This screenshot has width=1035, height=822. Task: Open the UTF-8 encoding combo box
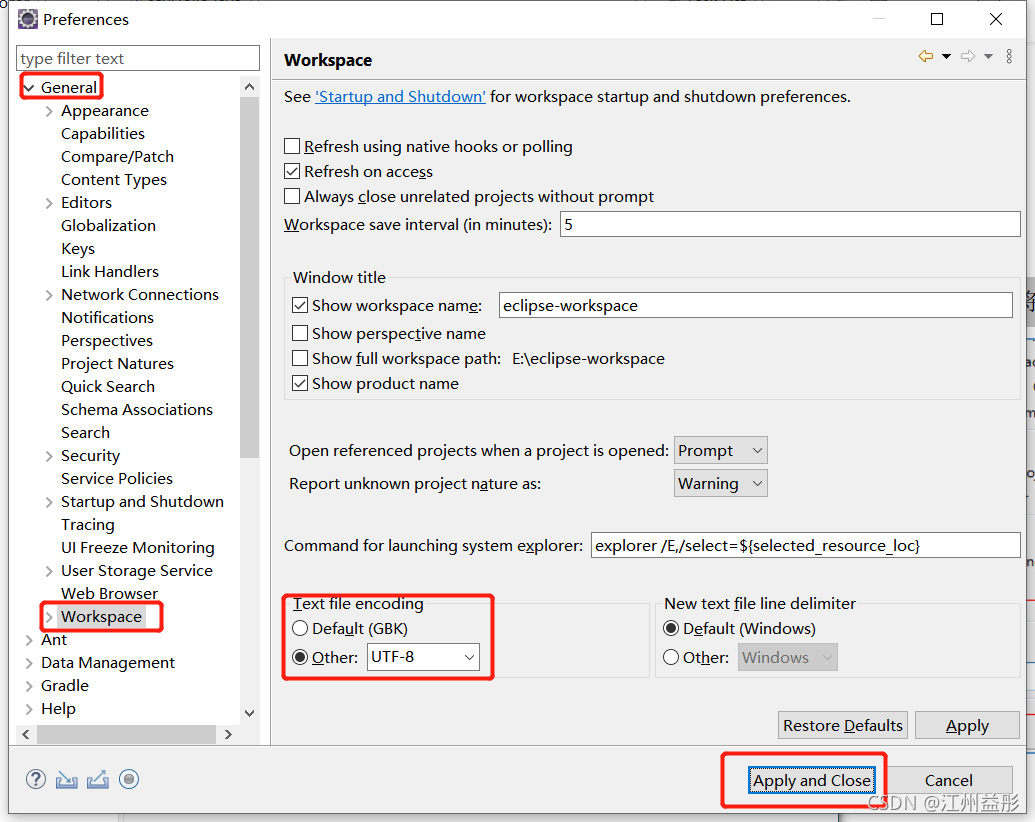423,657
